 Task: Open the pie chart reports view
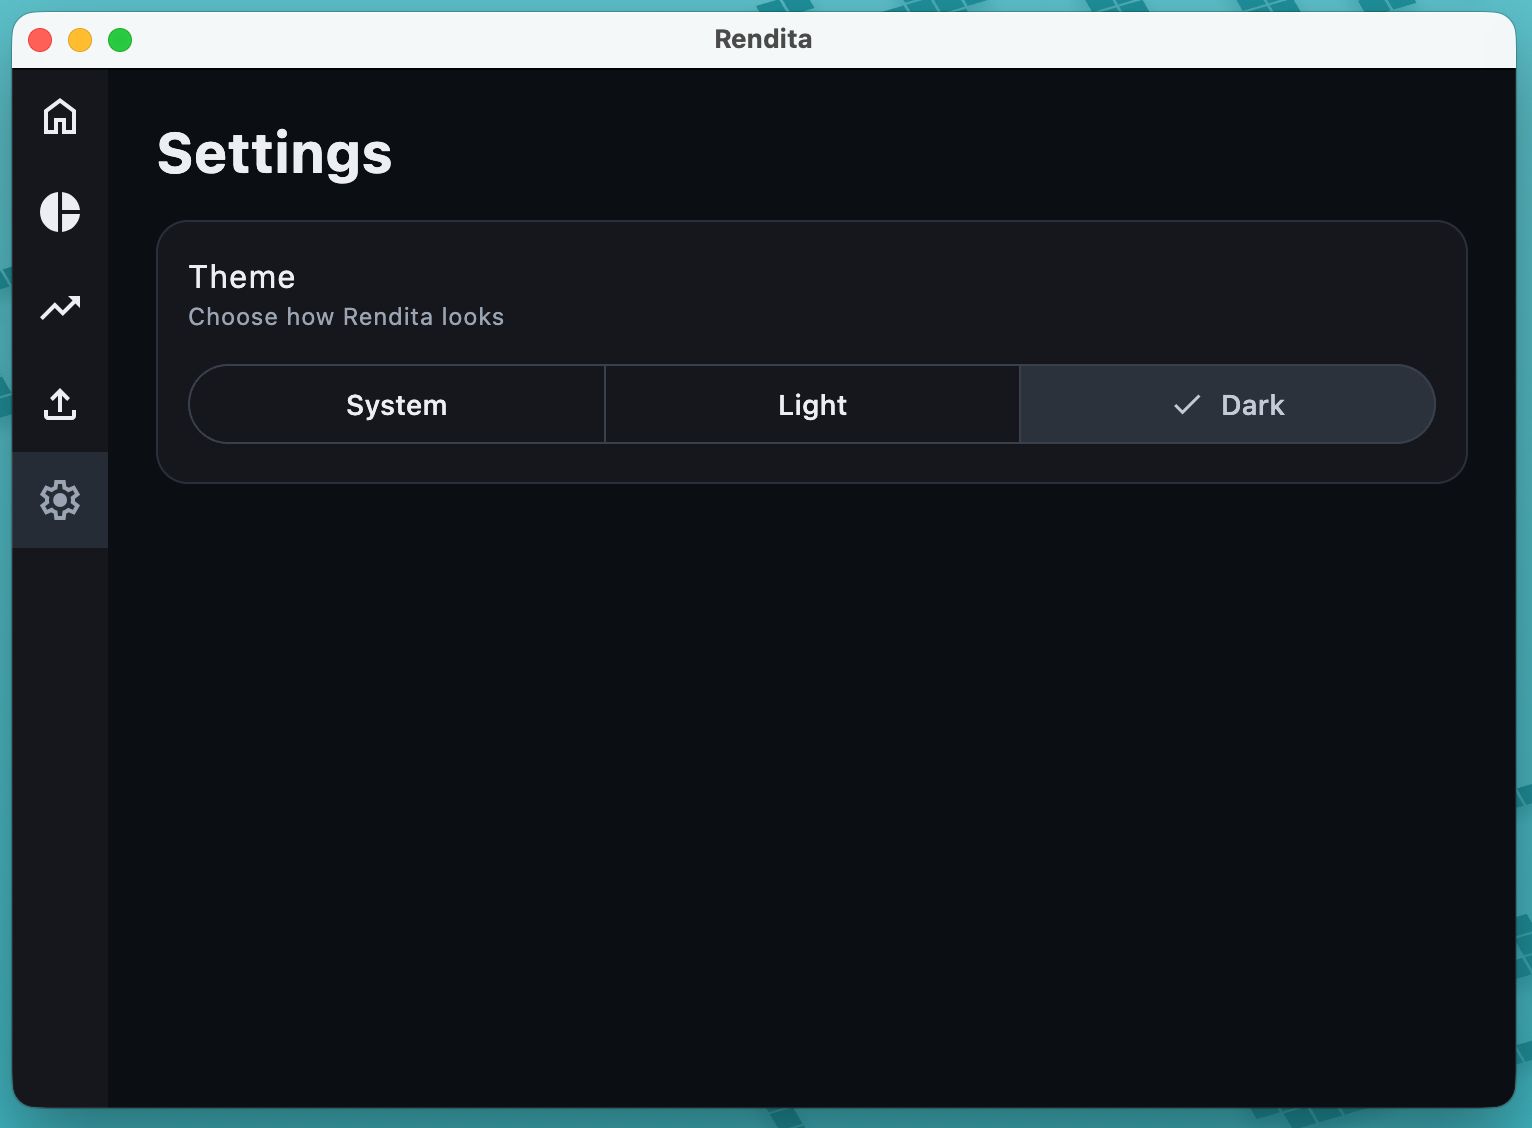[x=60, y=212]
